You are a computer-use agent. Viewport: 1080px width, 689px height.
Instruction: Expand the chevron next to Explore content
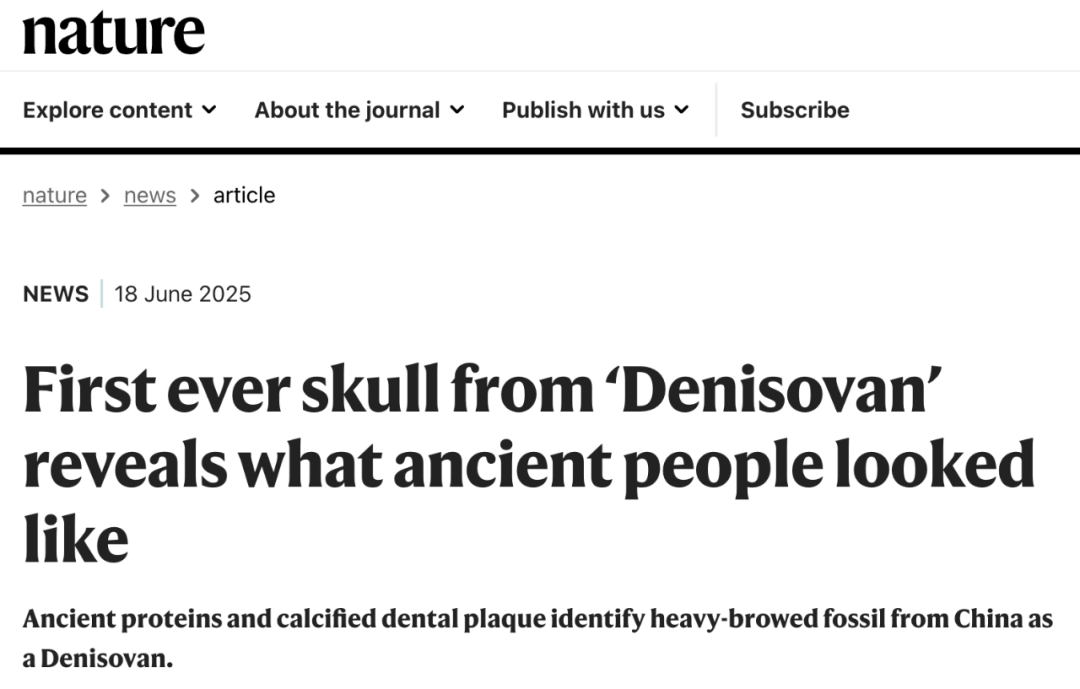[209, 110]
